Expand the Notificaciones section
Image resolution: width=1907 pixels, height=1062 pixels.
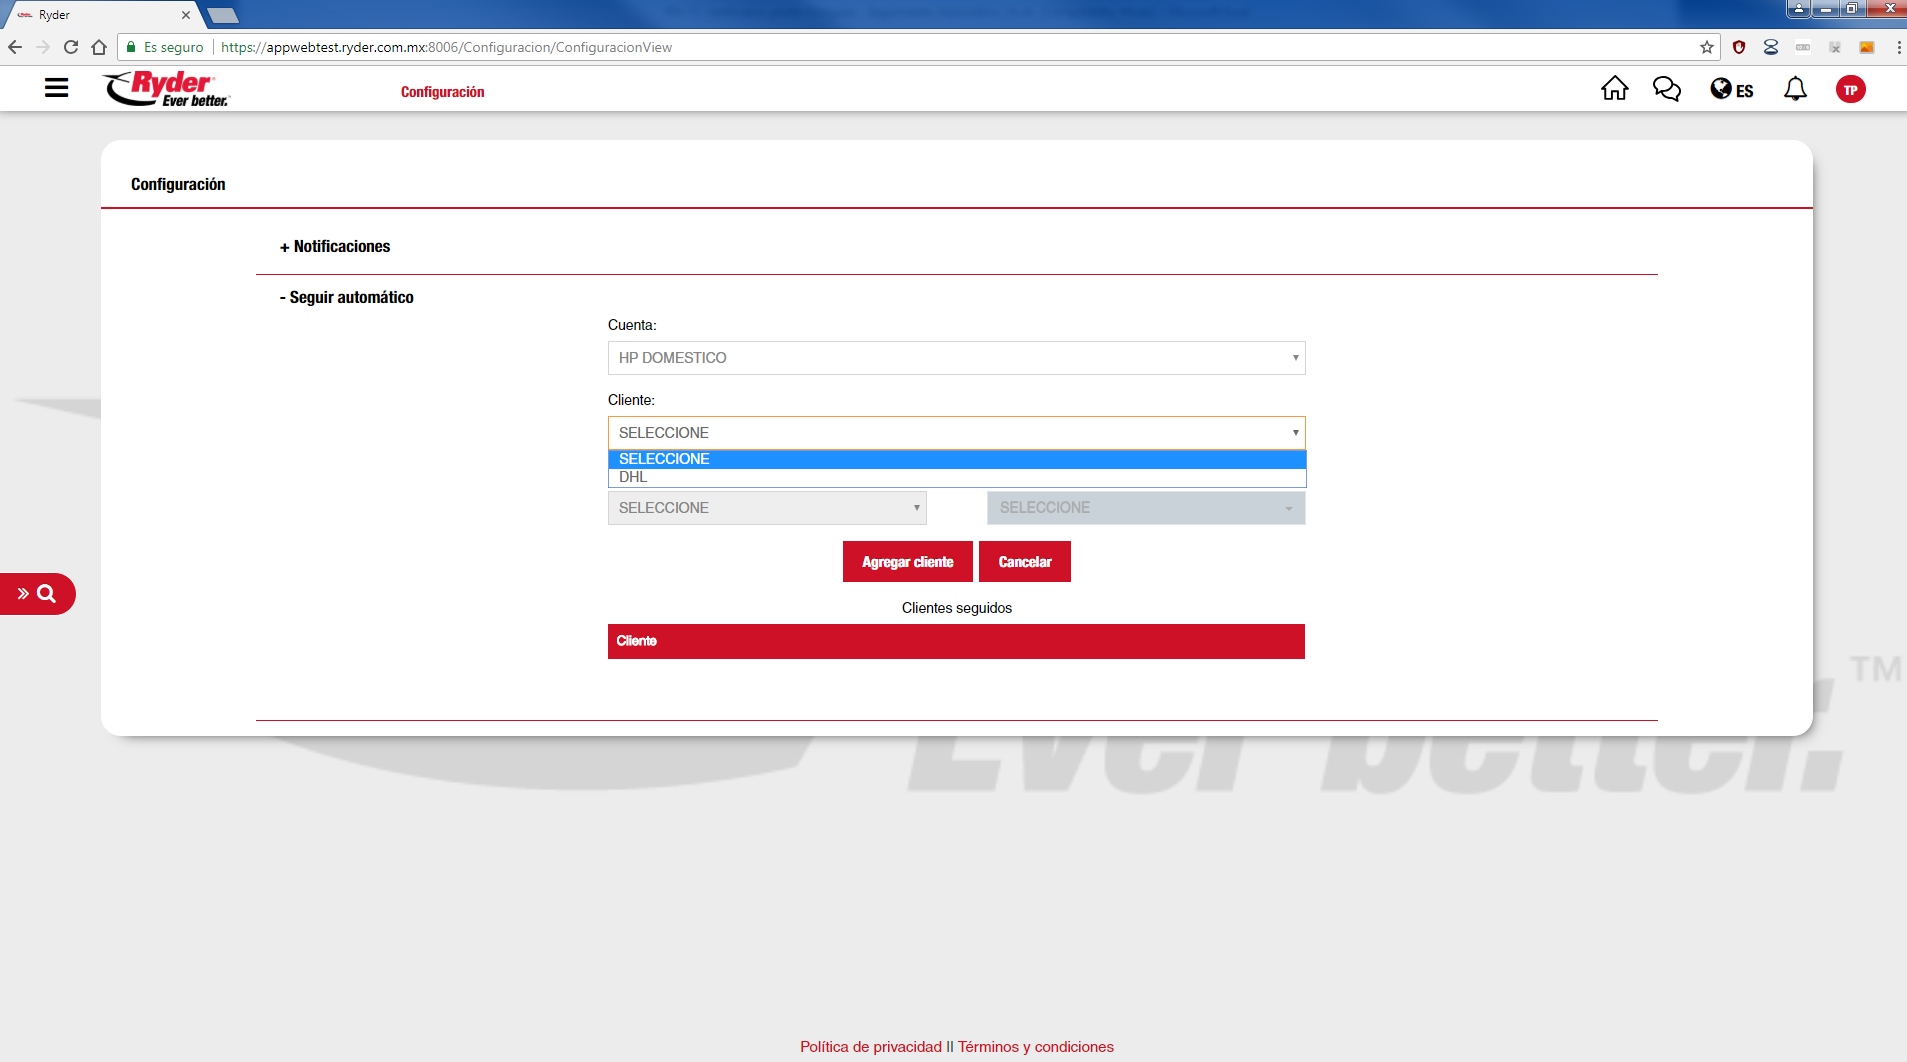[x=335, y=246]
